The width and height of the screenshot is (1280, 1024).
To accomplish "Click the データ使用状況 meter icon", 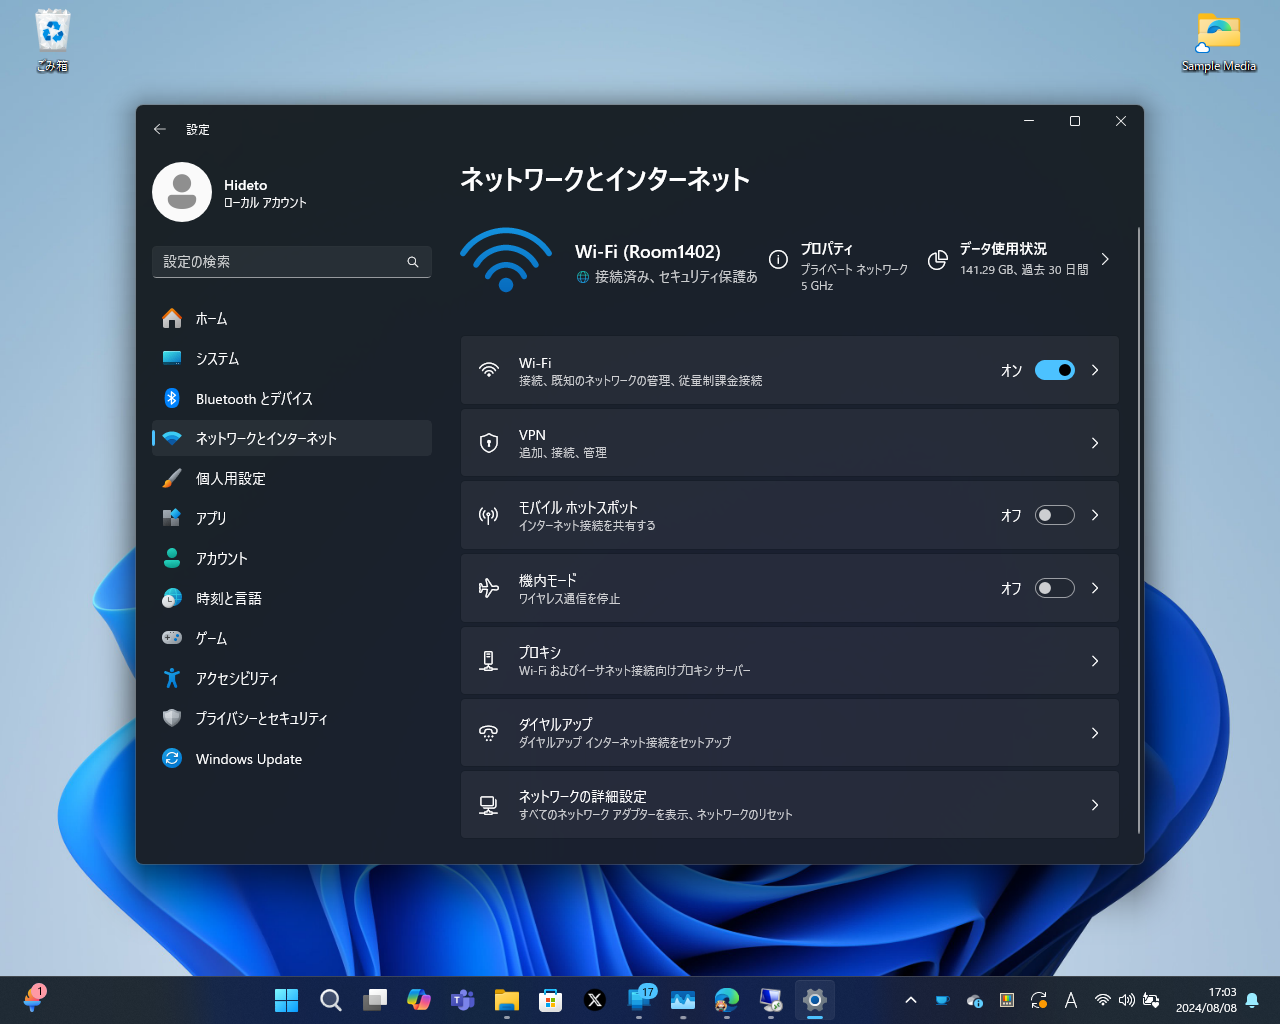I will pos(937,259).
